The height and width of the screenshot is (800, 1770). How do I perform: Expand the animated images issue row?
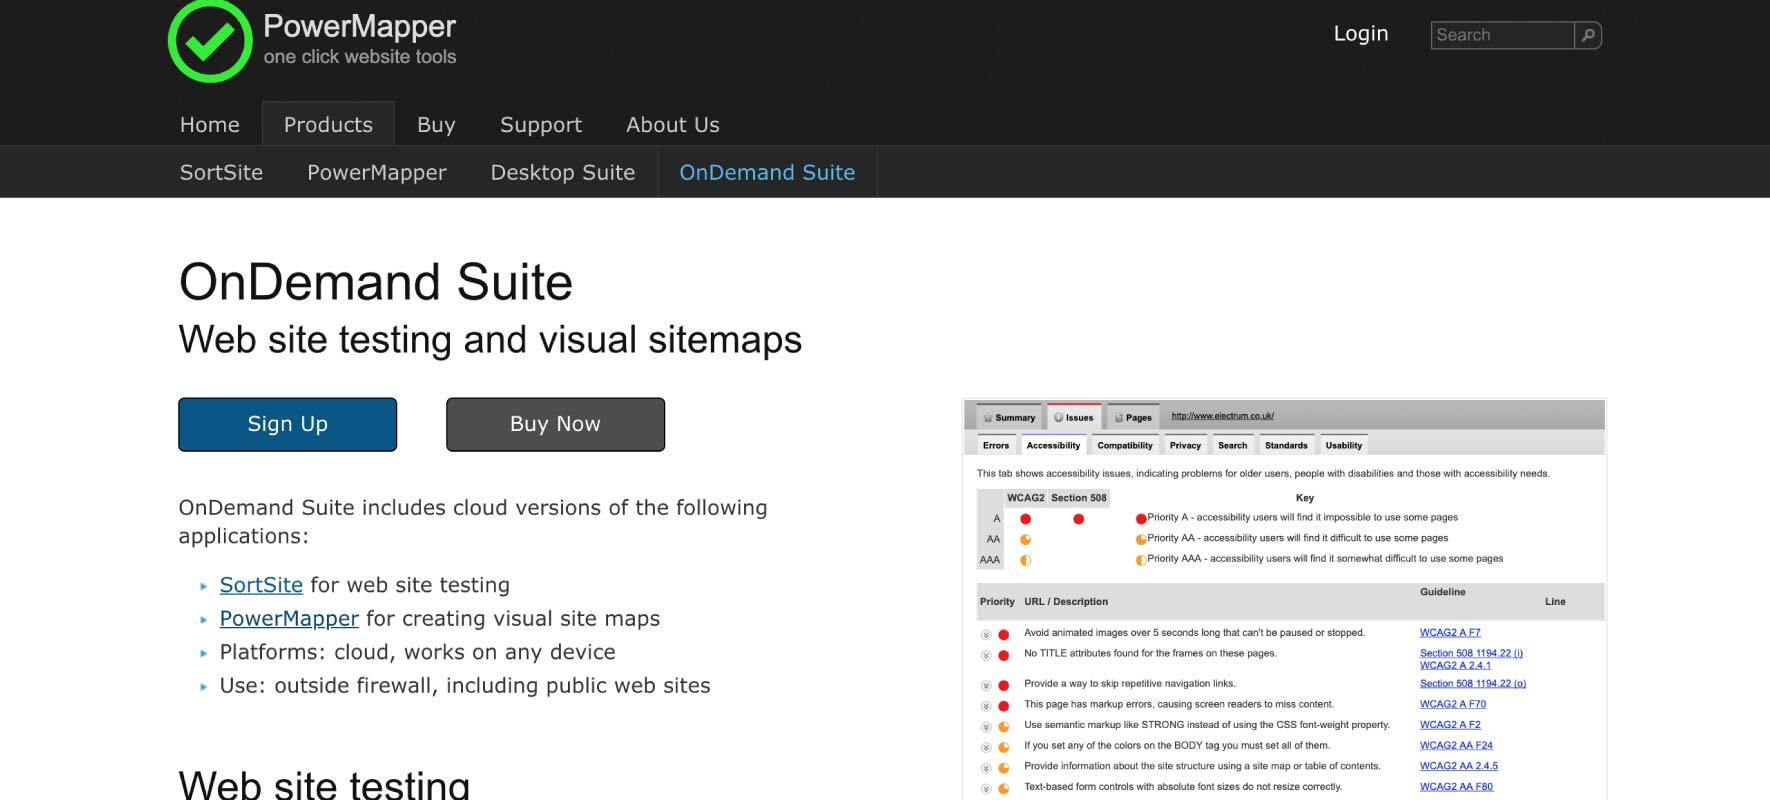pos(987,632)
